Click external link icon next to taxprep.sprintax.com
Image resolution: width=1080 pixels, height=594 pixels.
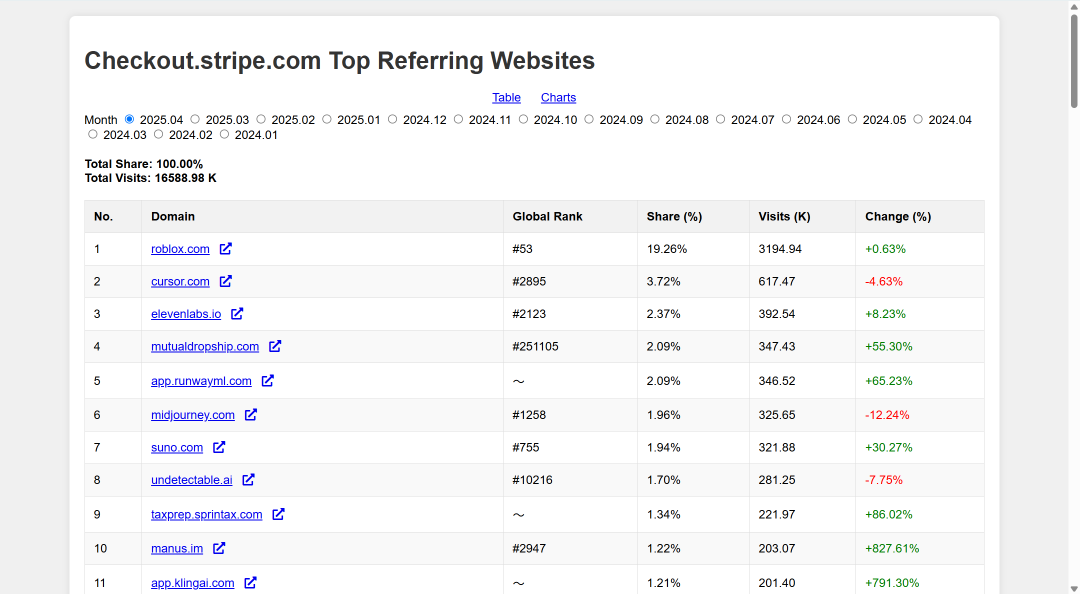point(278,514)
